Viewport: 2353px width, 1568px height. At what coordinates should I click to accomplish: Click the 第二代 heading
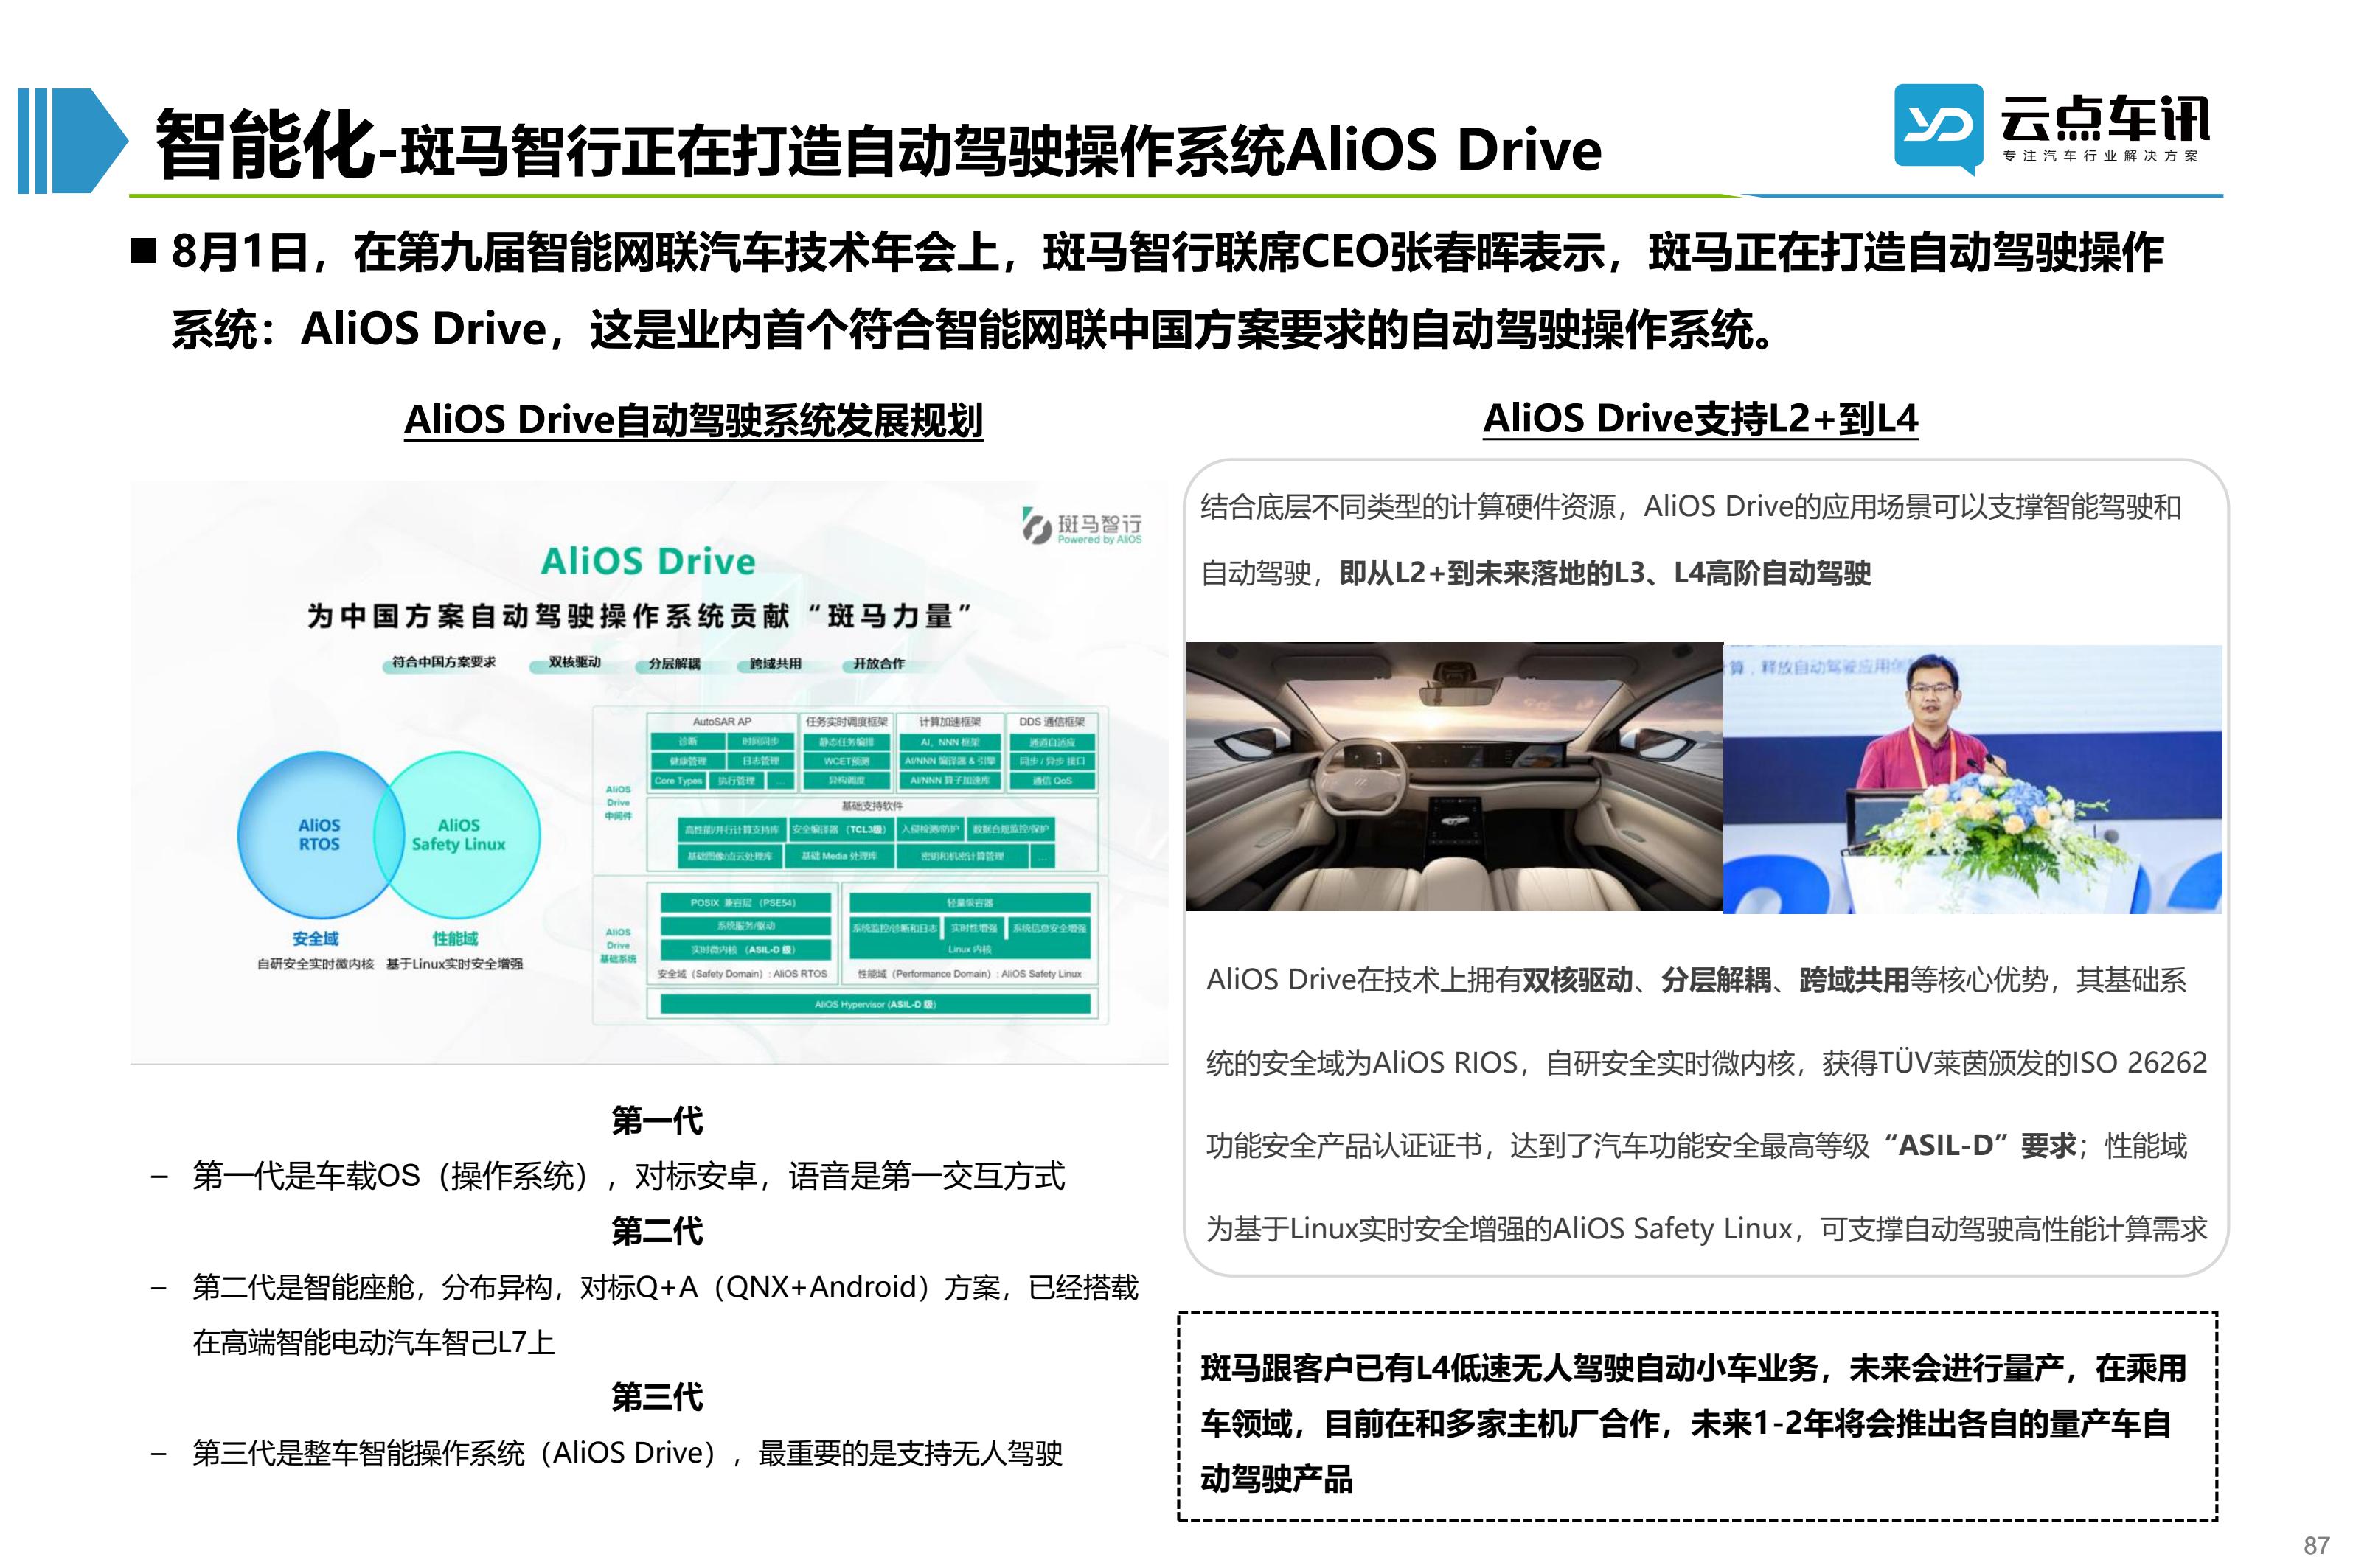(x=657, y=1230)
